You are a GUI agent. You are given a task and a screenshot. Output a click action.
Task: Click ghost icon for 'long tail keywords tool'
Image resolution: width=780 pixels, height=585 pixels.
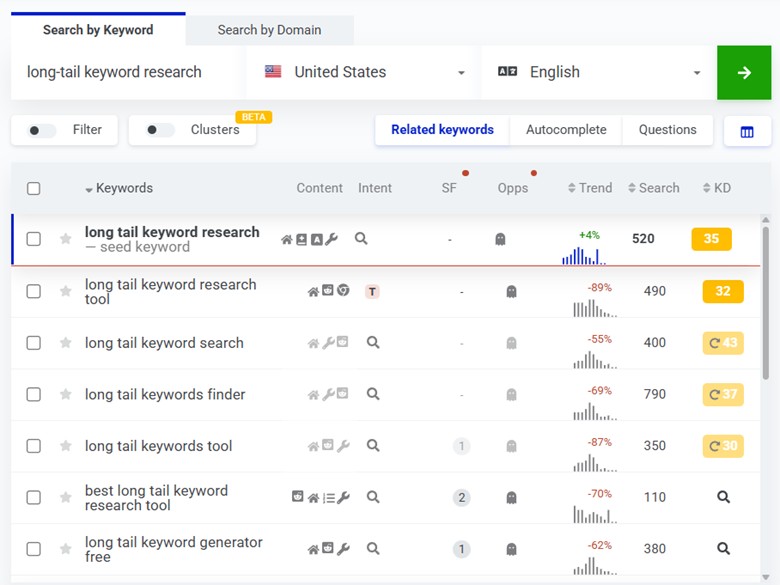tap(511, 446)
